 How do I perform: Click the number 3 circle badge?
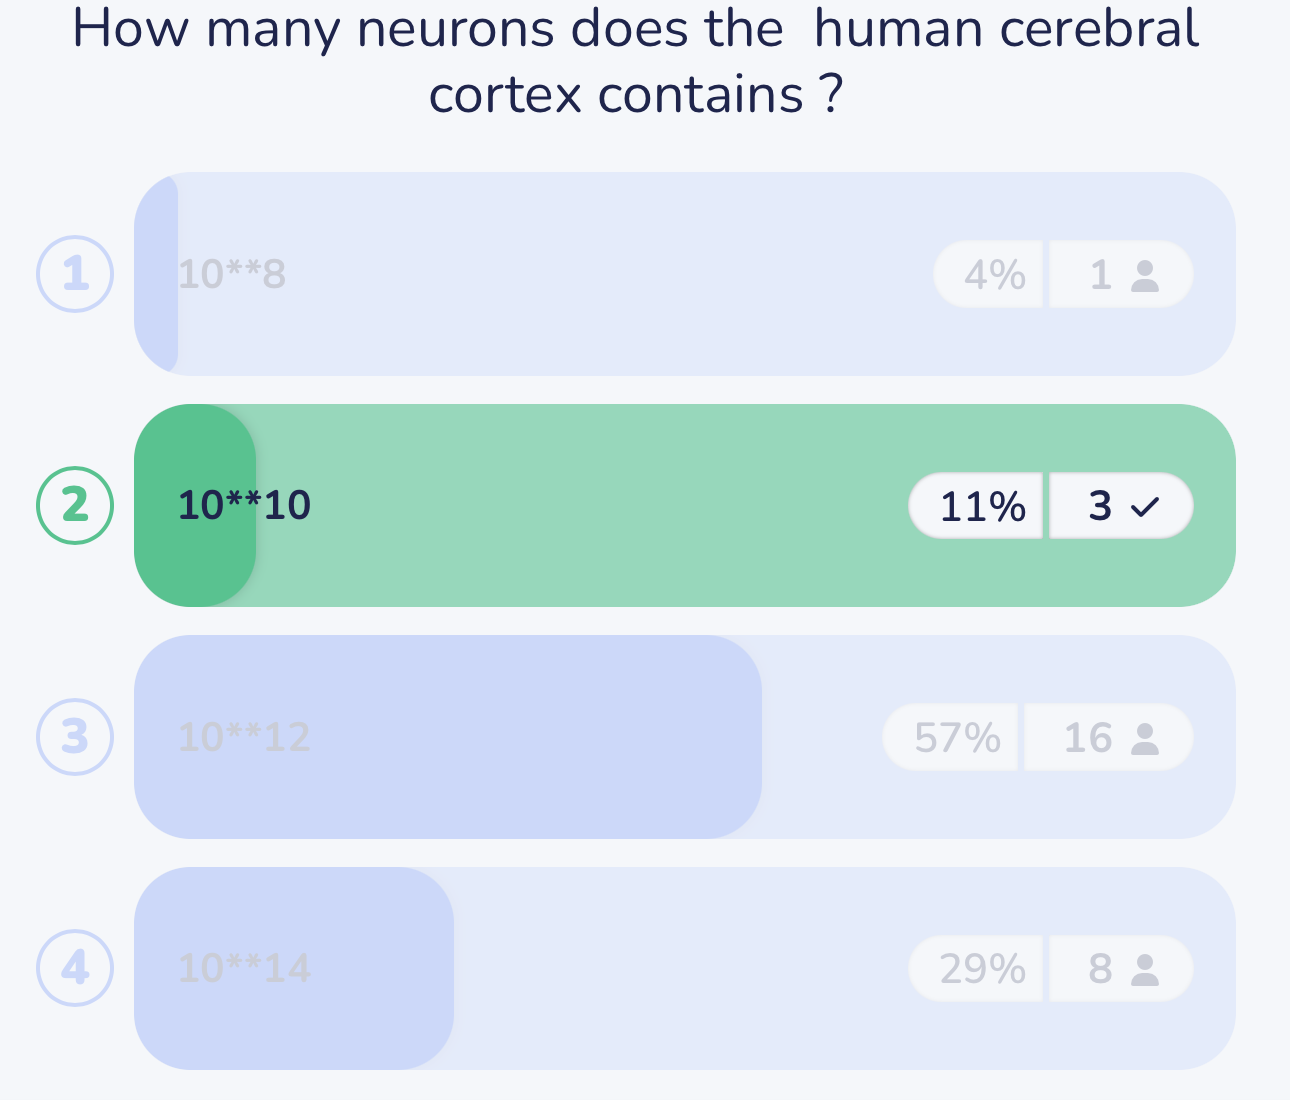click(75, 737)
